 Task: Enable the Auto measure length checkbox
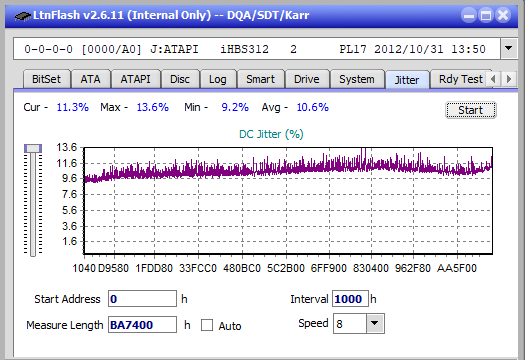click(207, 325)
